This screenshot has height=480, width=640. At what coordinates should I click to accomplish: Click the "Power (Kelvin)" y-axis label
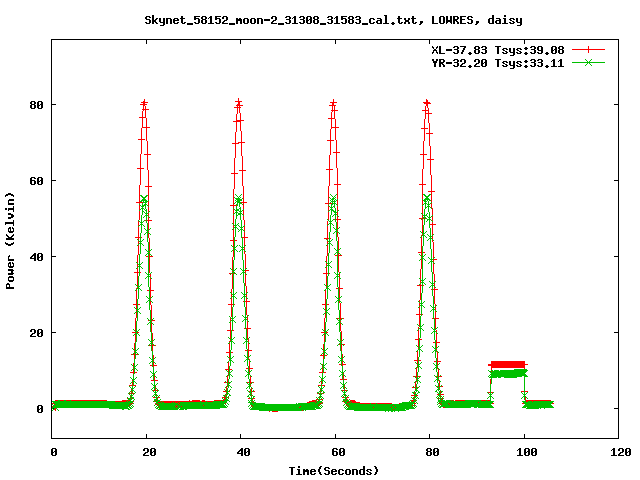tap(10, 241)
